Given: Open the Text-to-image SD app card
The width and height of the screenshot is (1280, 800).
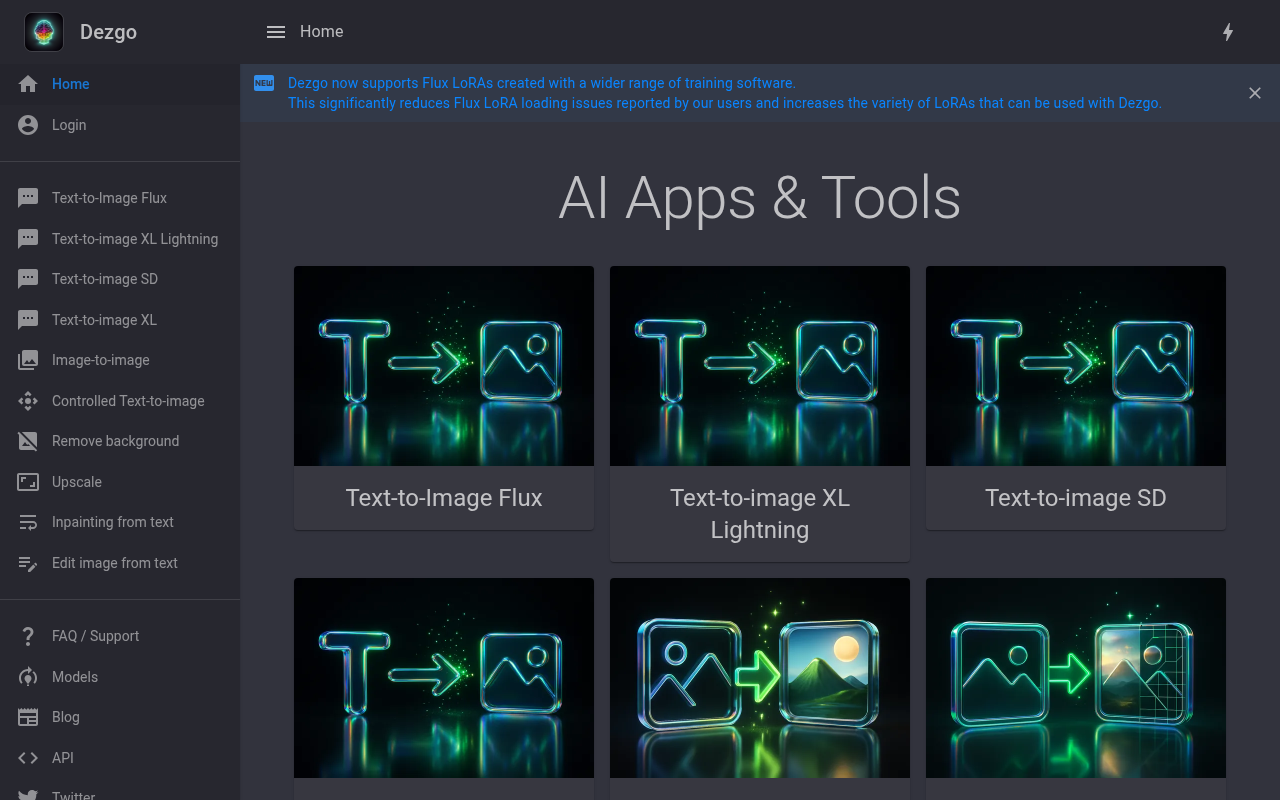Looking at the screenshot, I should pyautogui.click(x=1076, y=397).
